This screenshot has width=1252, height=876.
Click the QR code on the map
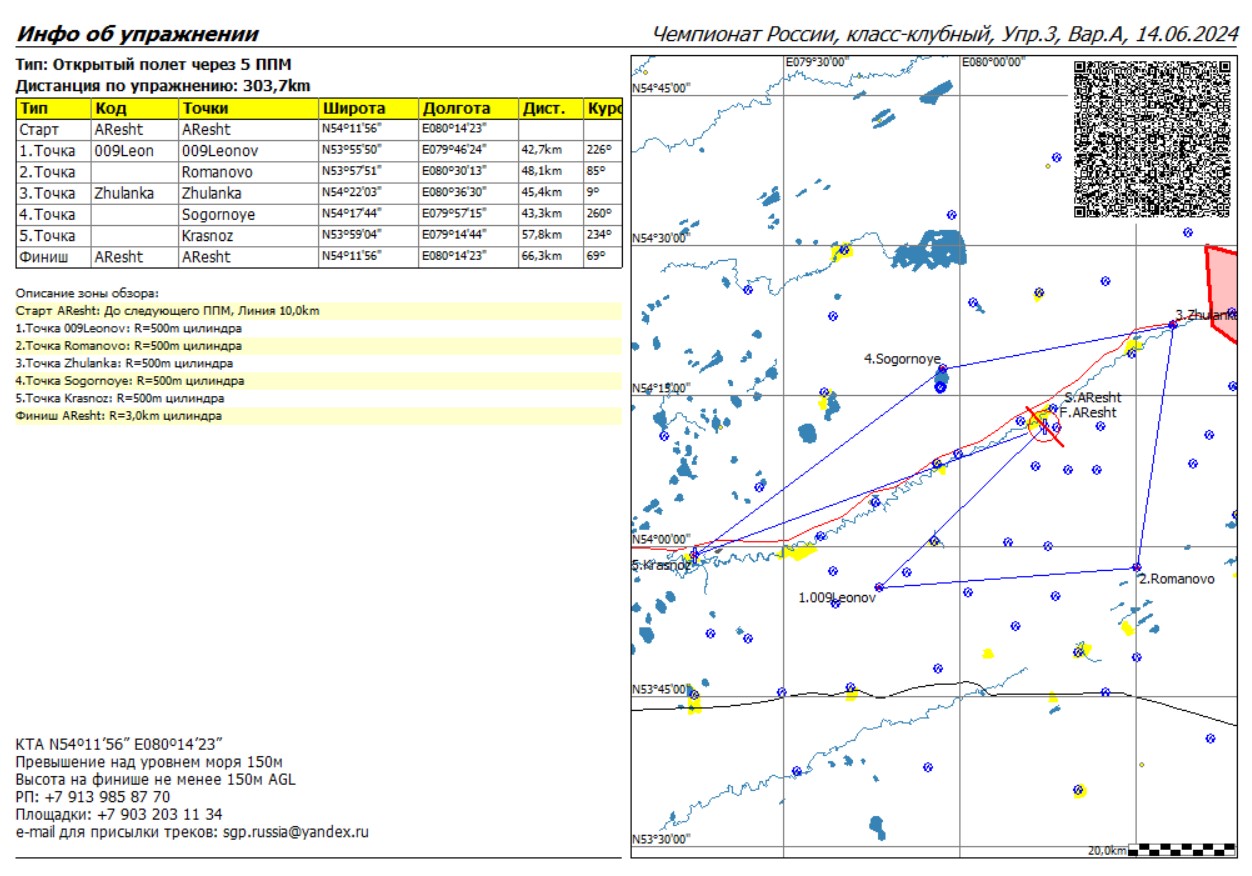click(1151, 139)
